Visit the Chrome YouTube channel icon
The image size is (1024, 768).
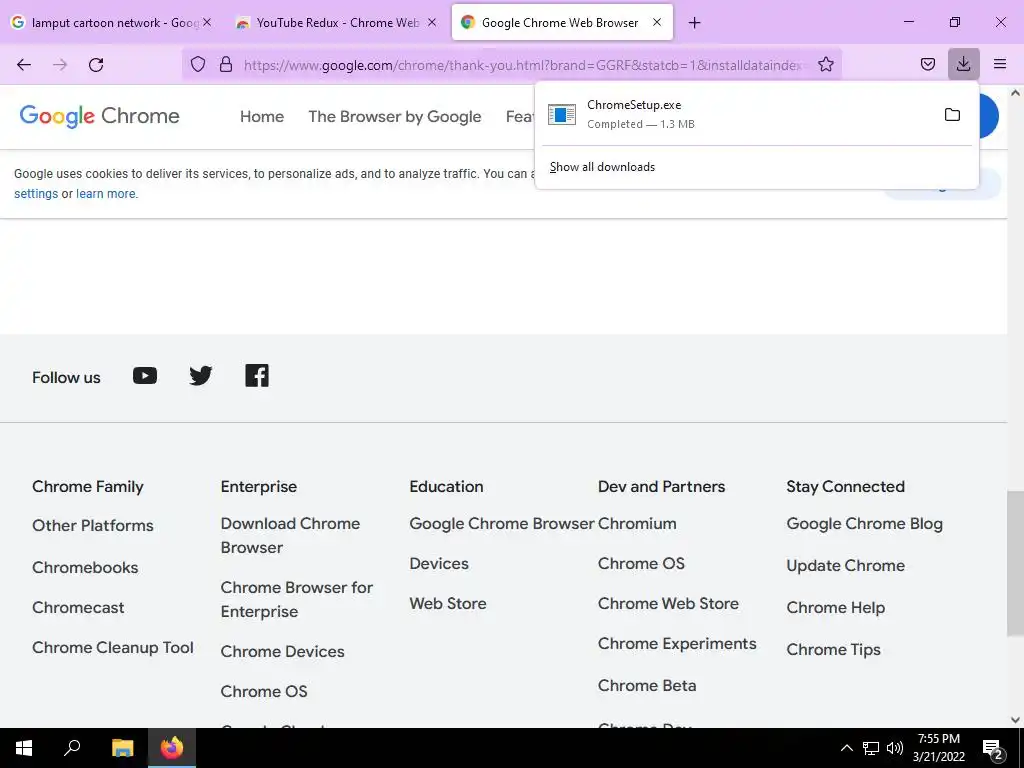pos(145,376)
